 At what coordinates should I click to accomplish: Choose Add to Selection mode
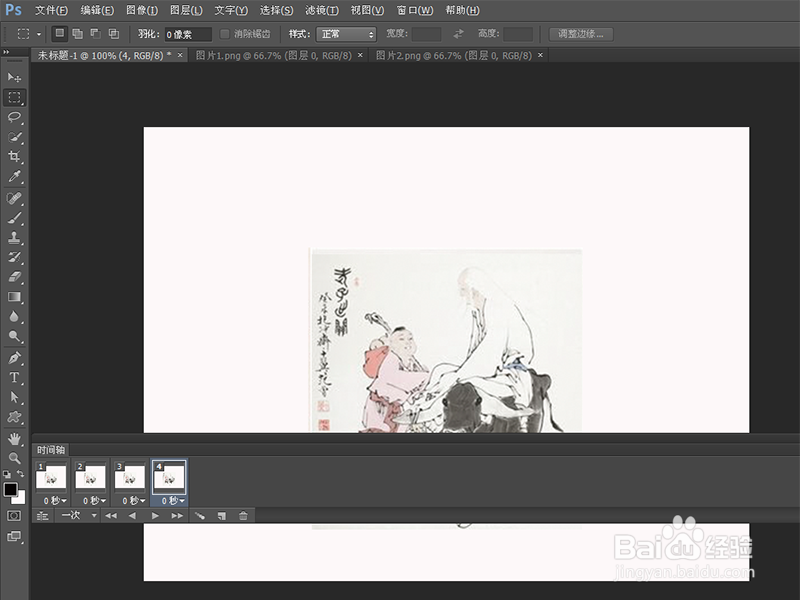[78, 34]
